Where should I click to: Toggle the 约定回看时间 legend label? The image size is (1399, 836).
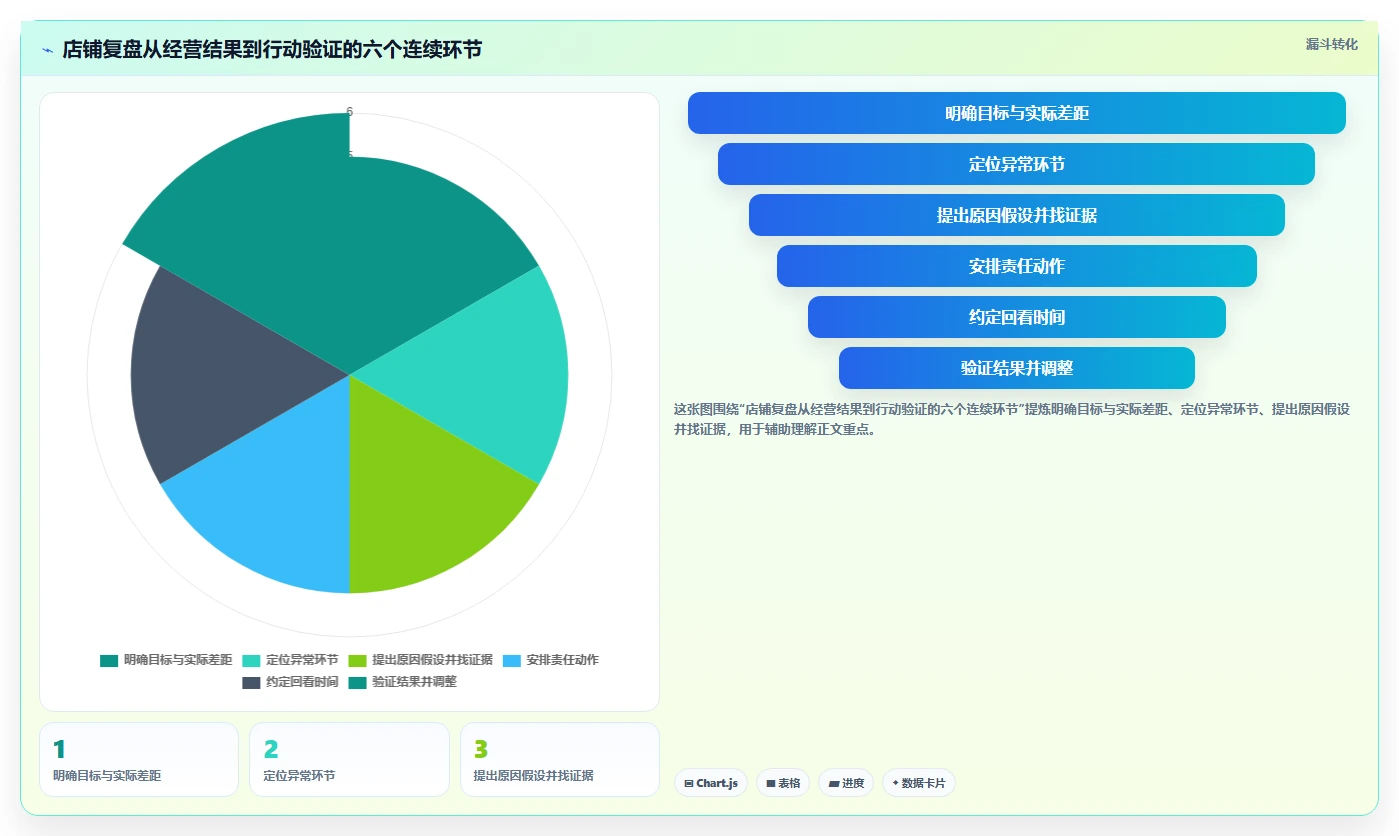point(302,682)
